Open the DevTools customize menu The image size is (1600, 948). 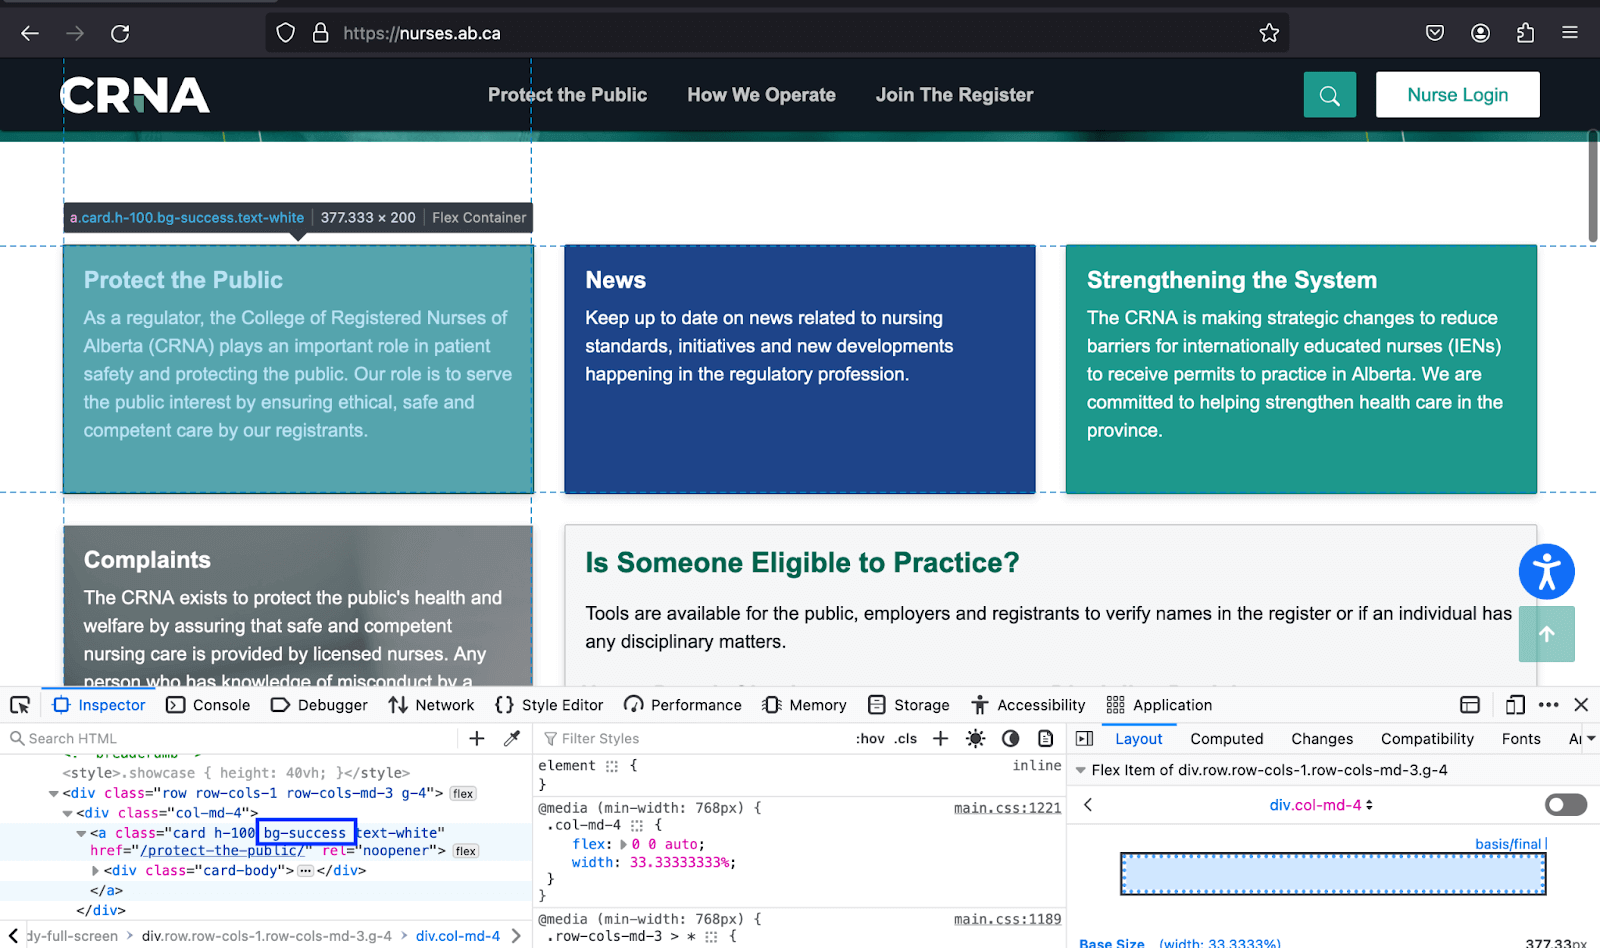[1549, 704]
